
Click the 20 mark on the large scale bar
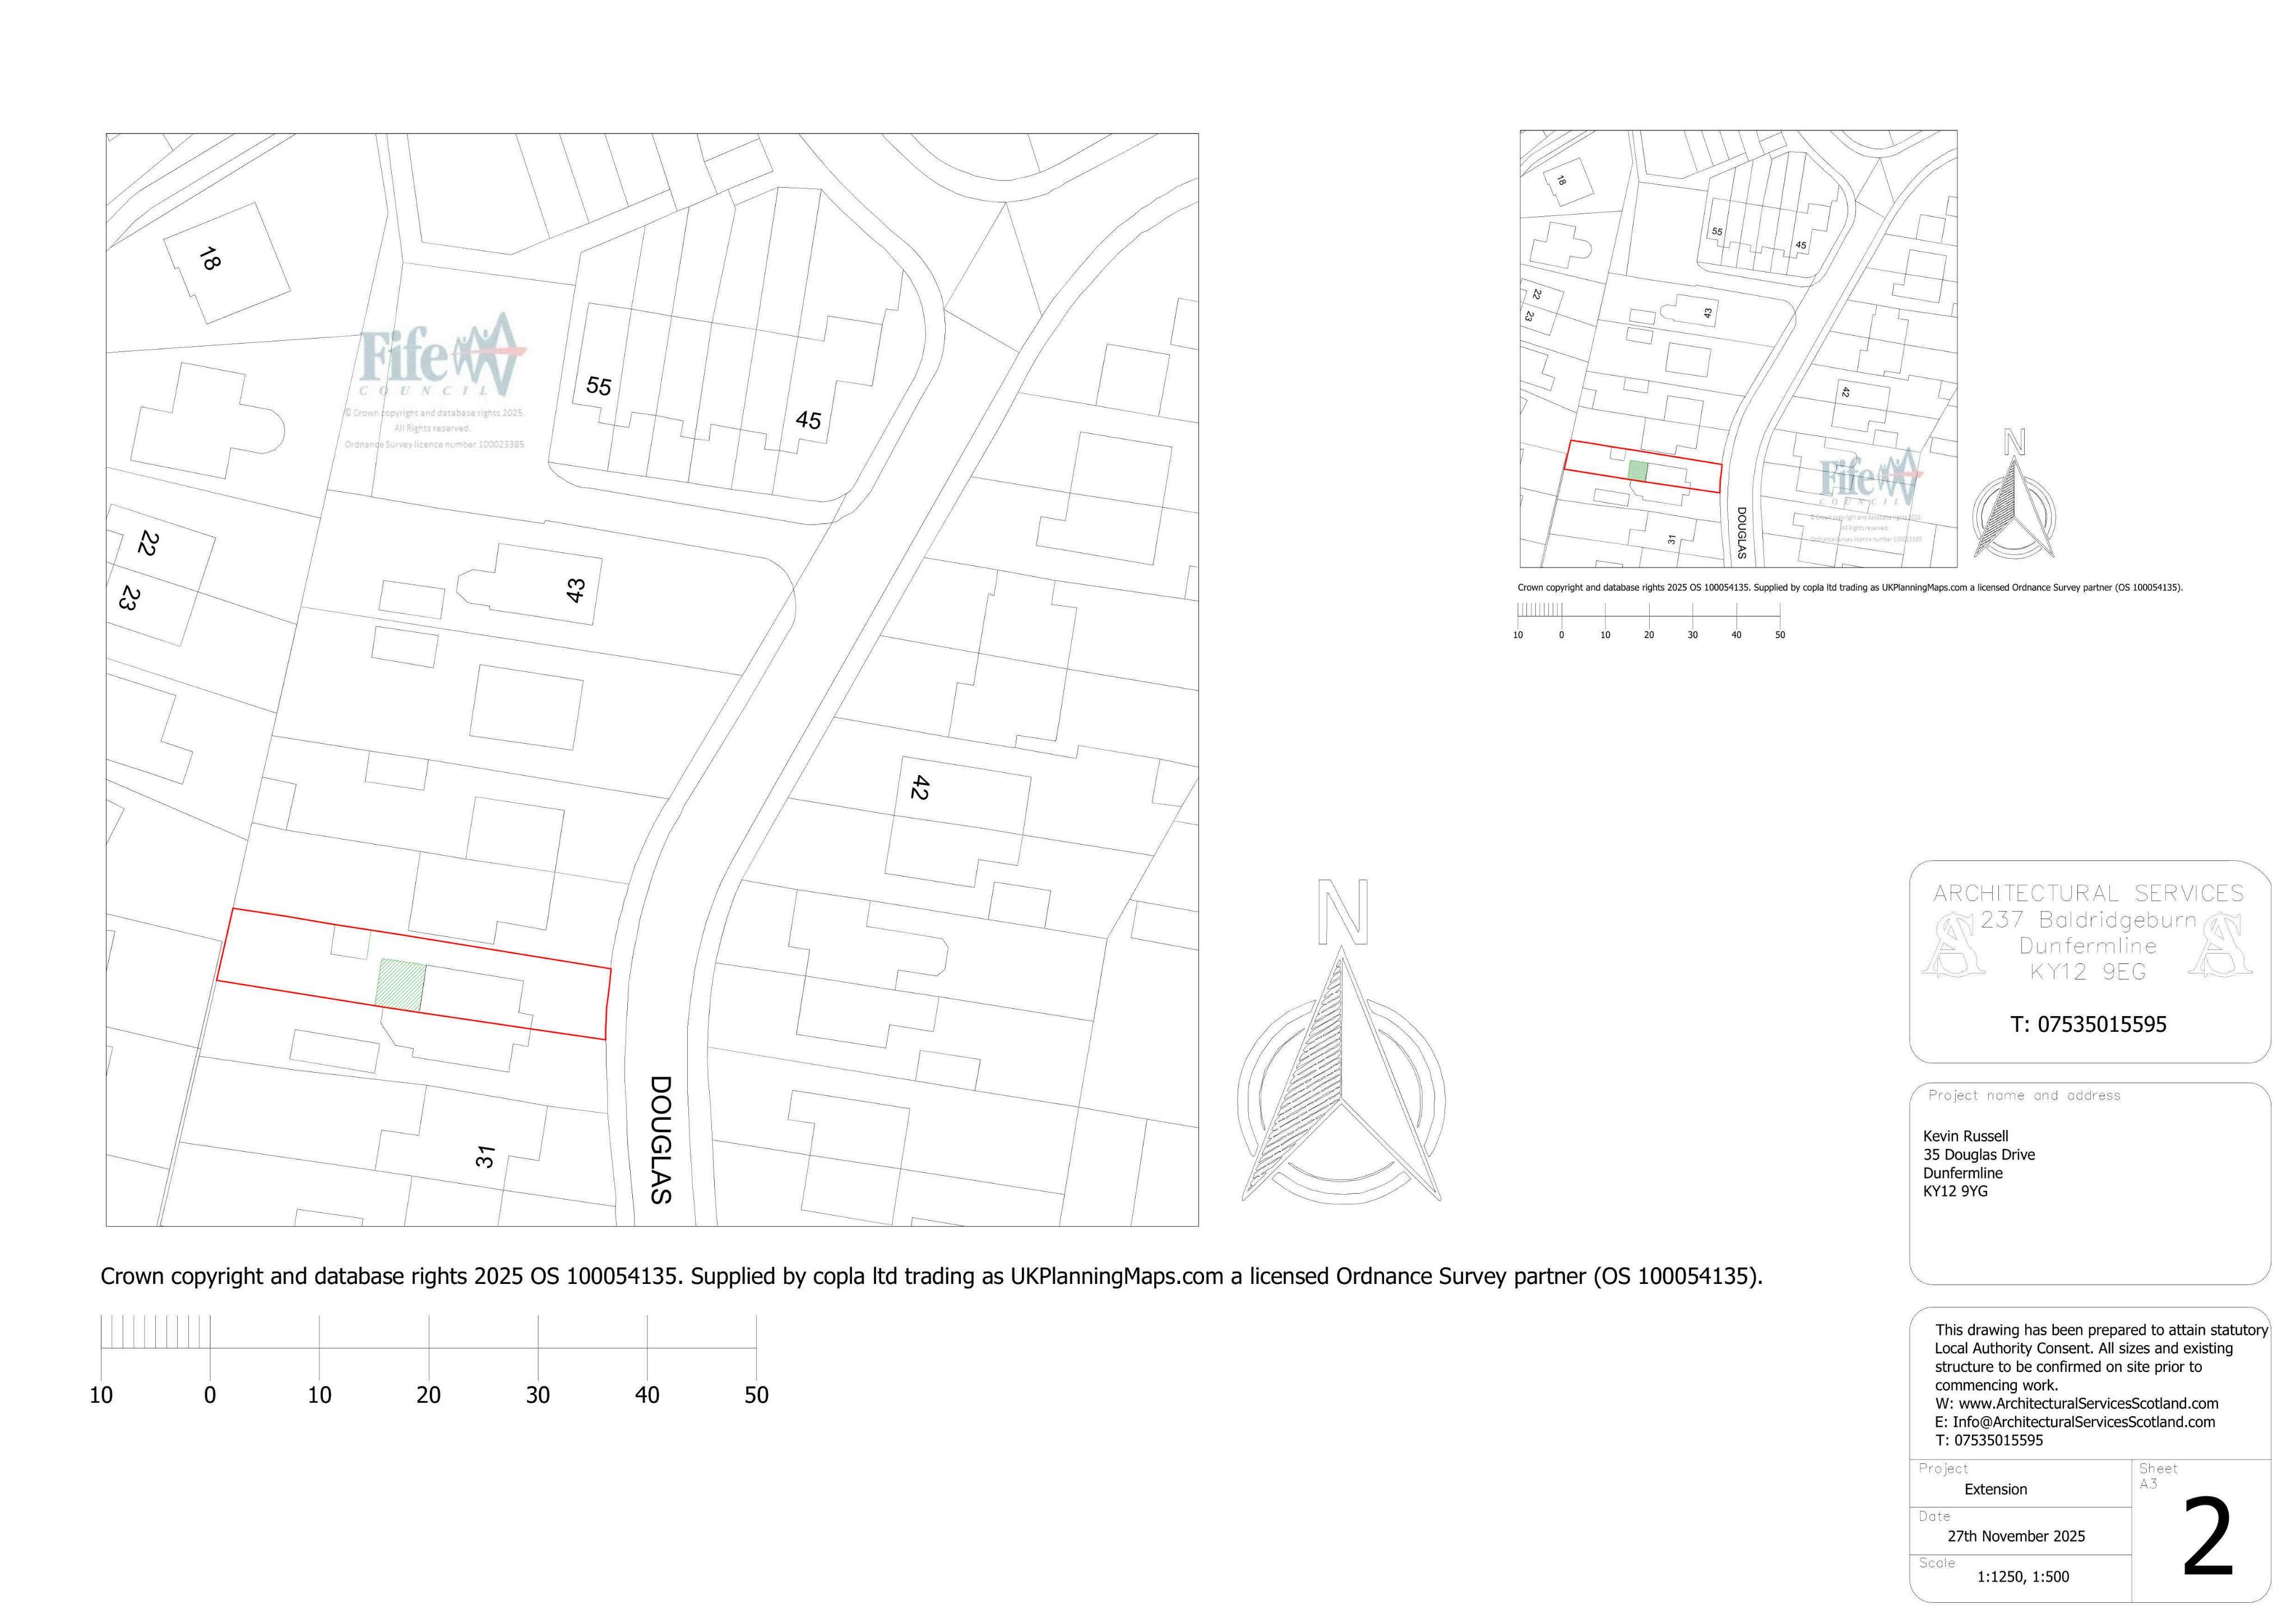point(428,1395)
